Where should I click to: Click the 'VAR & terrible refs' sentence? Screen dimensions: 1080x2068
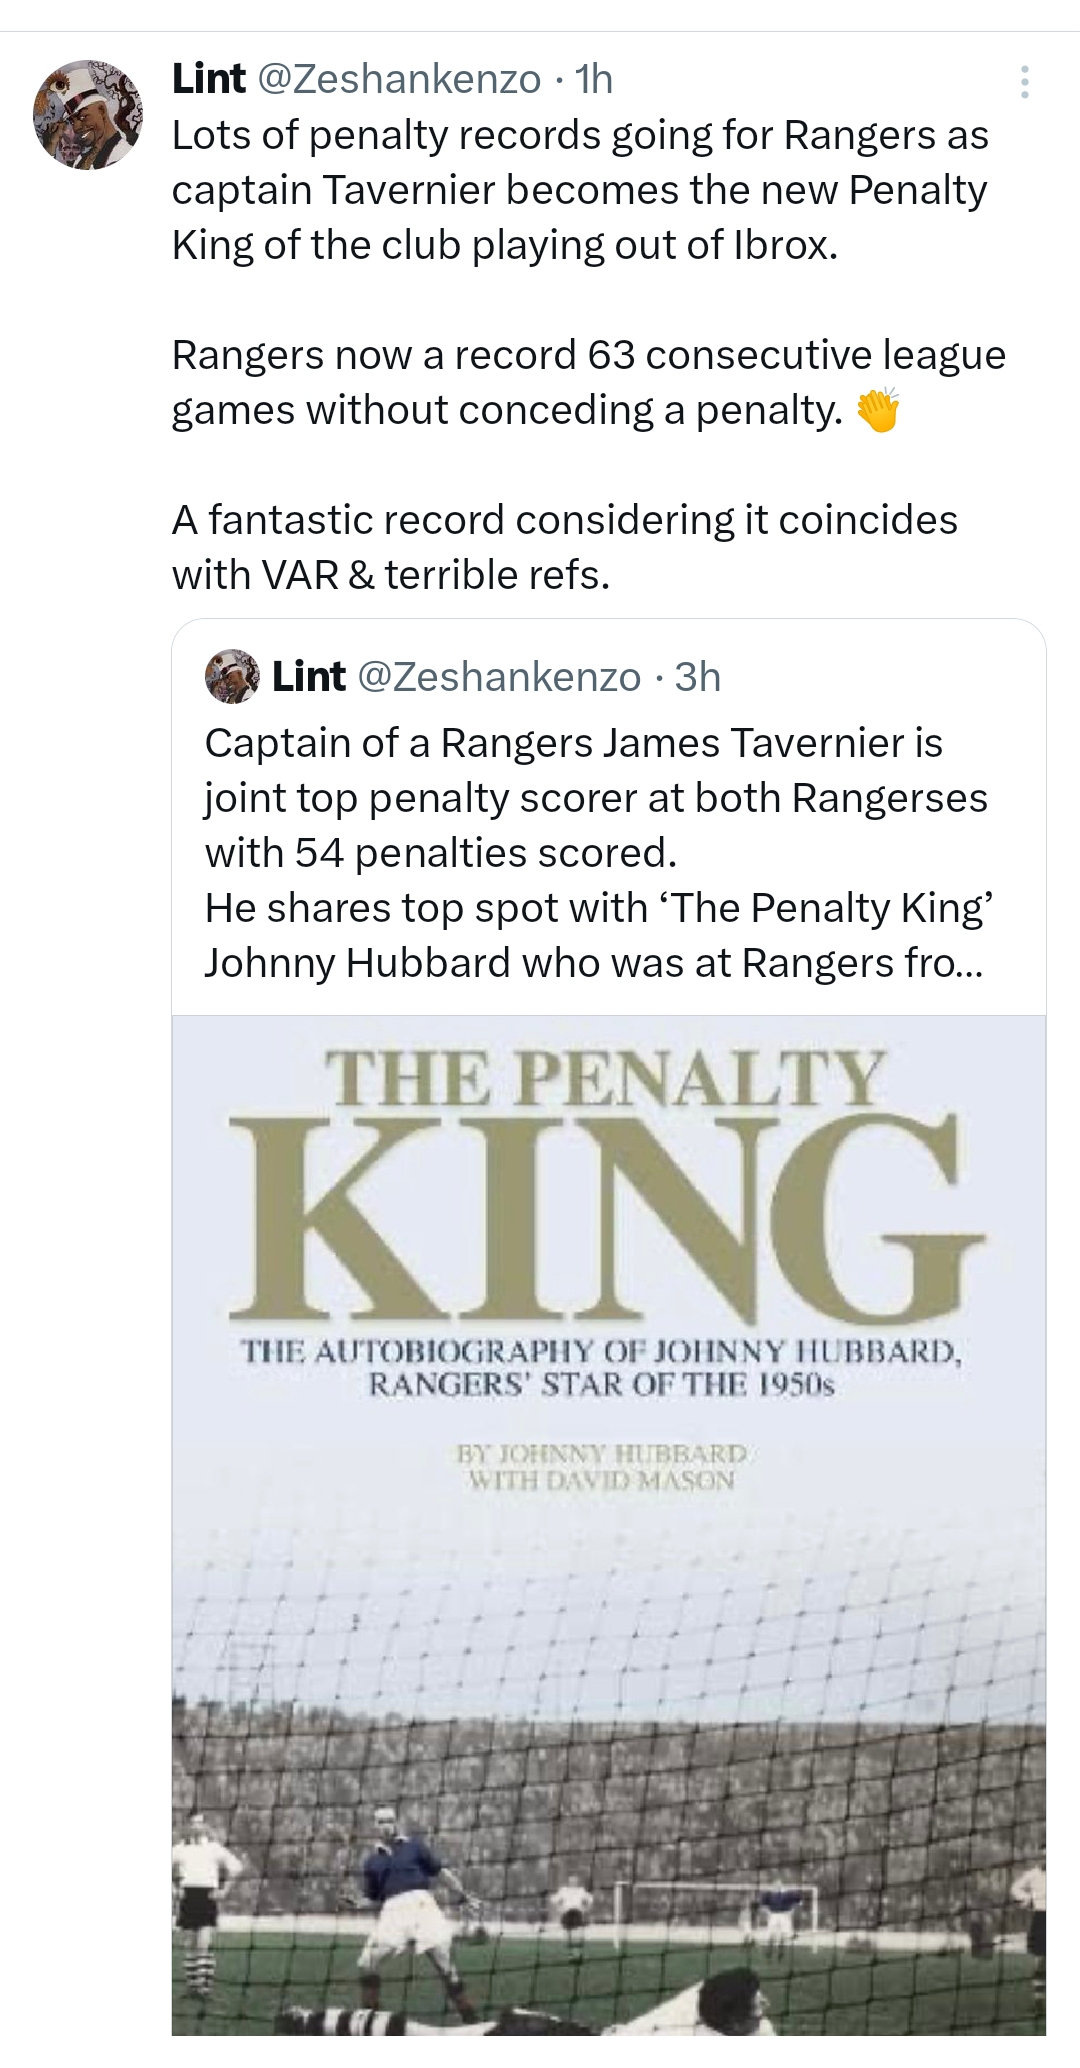point(390,575)
